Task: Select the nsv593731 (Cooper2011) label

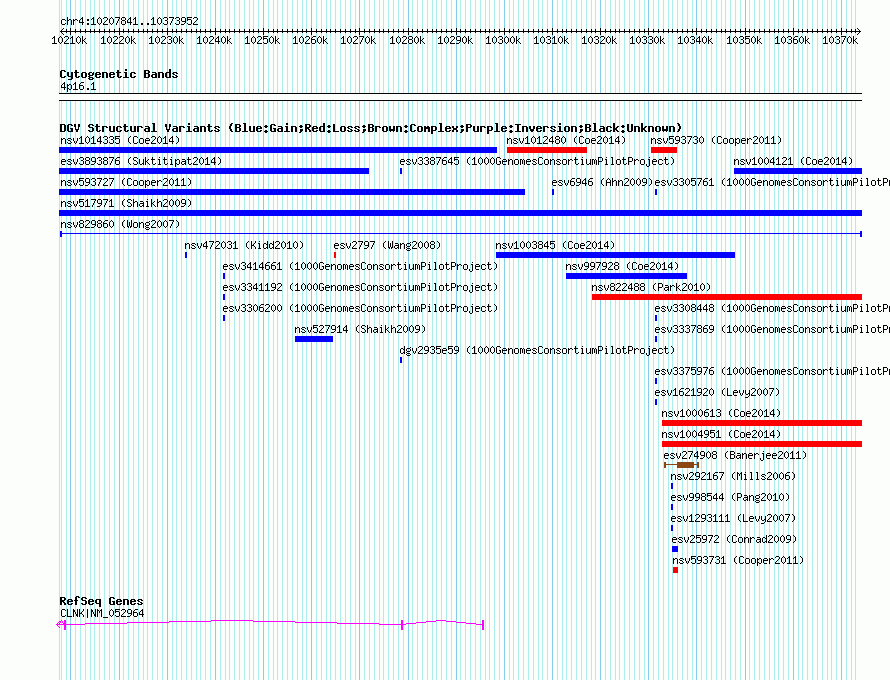Action: (x=738, y=560)
